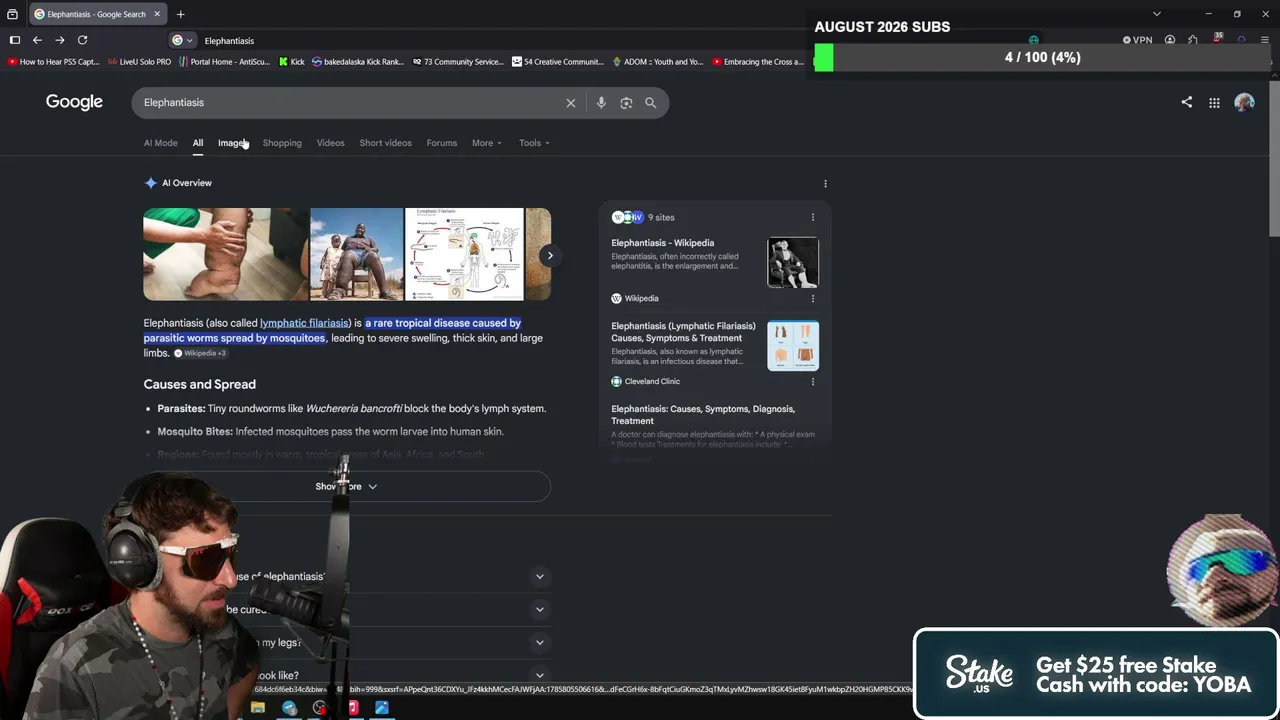Image resolution: width=1280 pixels, height=720 pixels.
Task: Close the Elephantiasis - Google Search tab
Action: [157, 14]
